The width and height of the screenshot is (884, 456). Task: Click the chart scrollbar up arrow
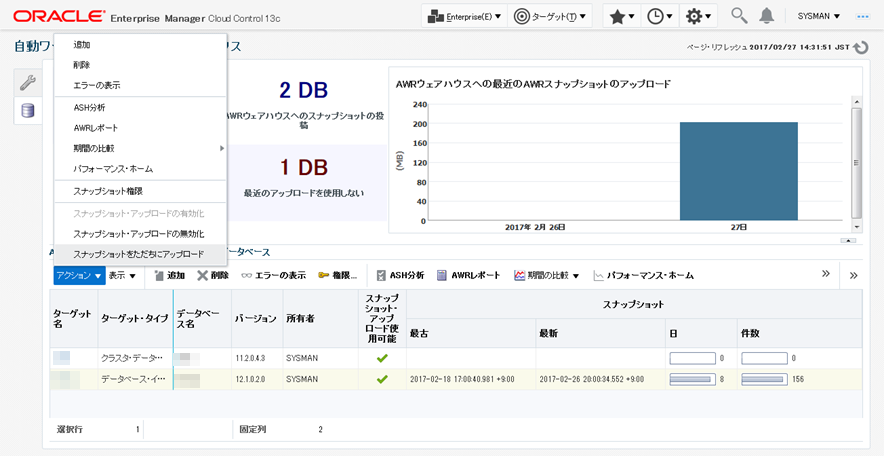point(857,101)
